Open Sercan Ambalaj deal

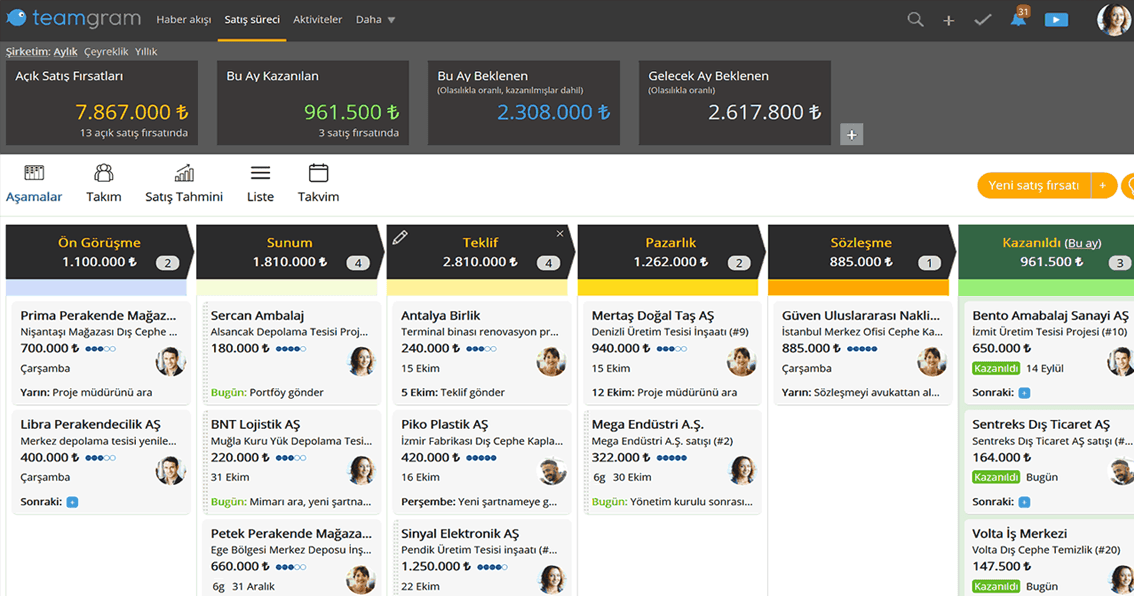point(257,315)
